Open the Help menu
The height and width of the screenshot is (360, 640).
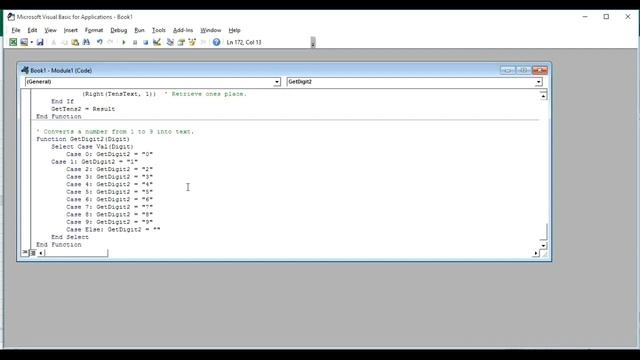(234, 30)
